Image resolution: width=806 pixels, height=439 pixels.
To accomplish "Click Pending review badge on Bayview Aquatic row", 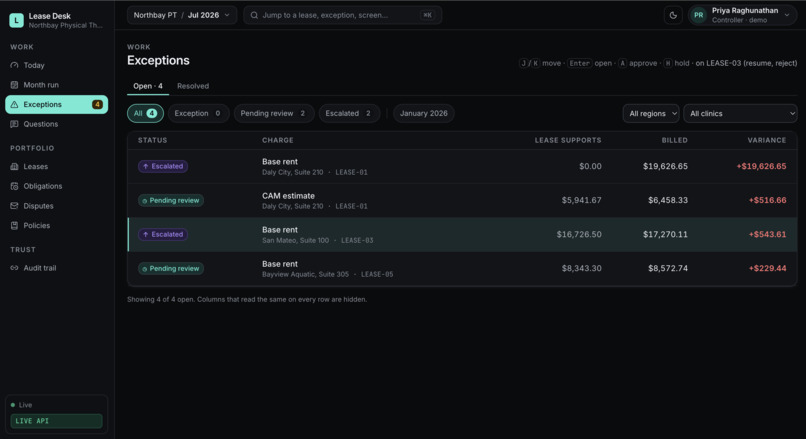I will coord(171,268).
